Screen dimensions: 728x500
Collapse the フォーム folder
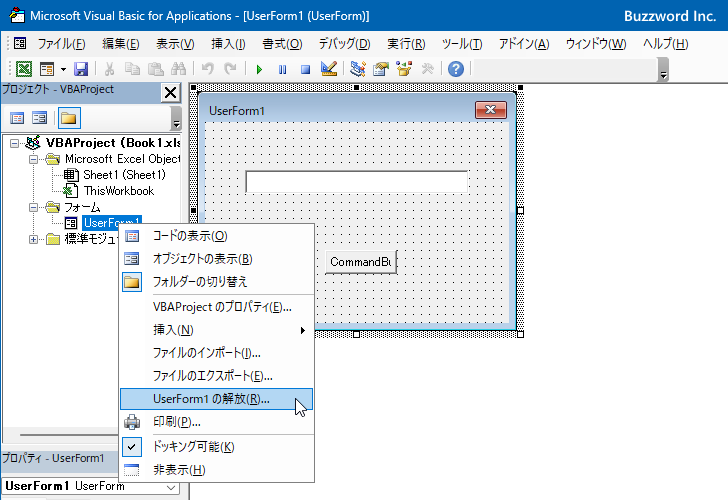point(33,208)
